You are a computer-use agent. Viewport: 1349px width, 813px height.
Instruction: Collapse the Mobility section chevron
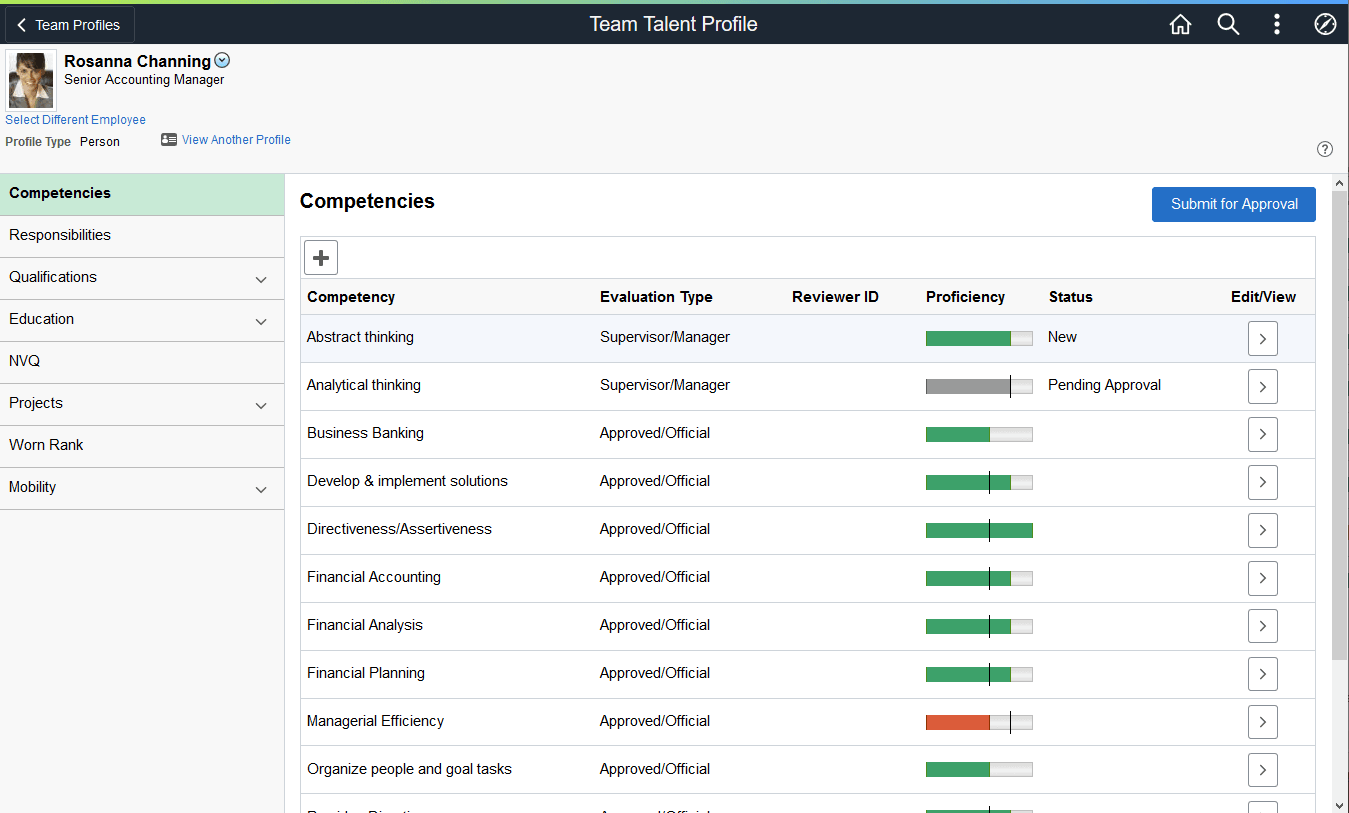click(260, 489)
